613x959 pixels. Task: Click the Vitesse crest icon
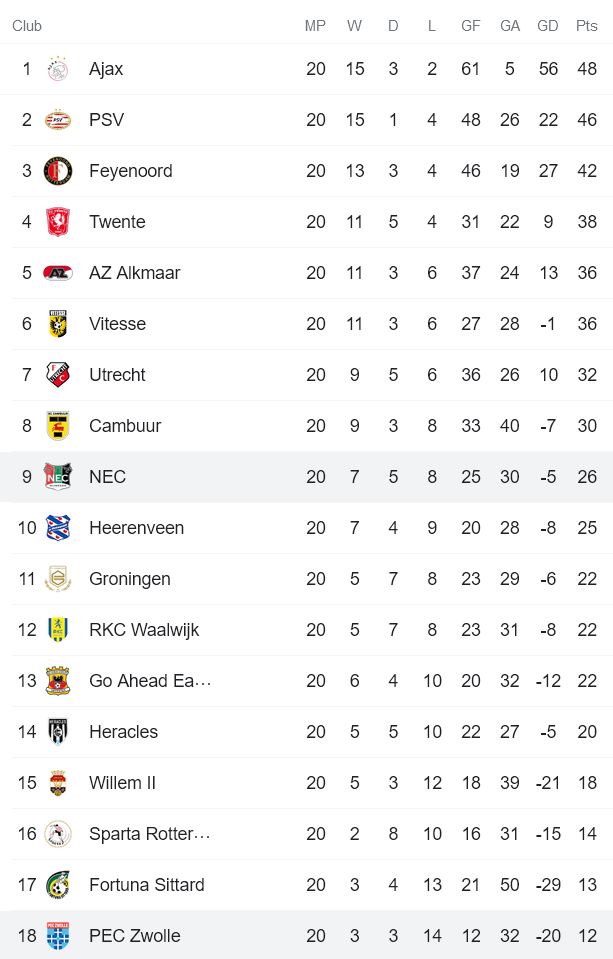(58, 324)
